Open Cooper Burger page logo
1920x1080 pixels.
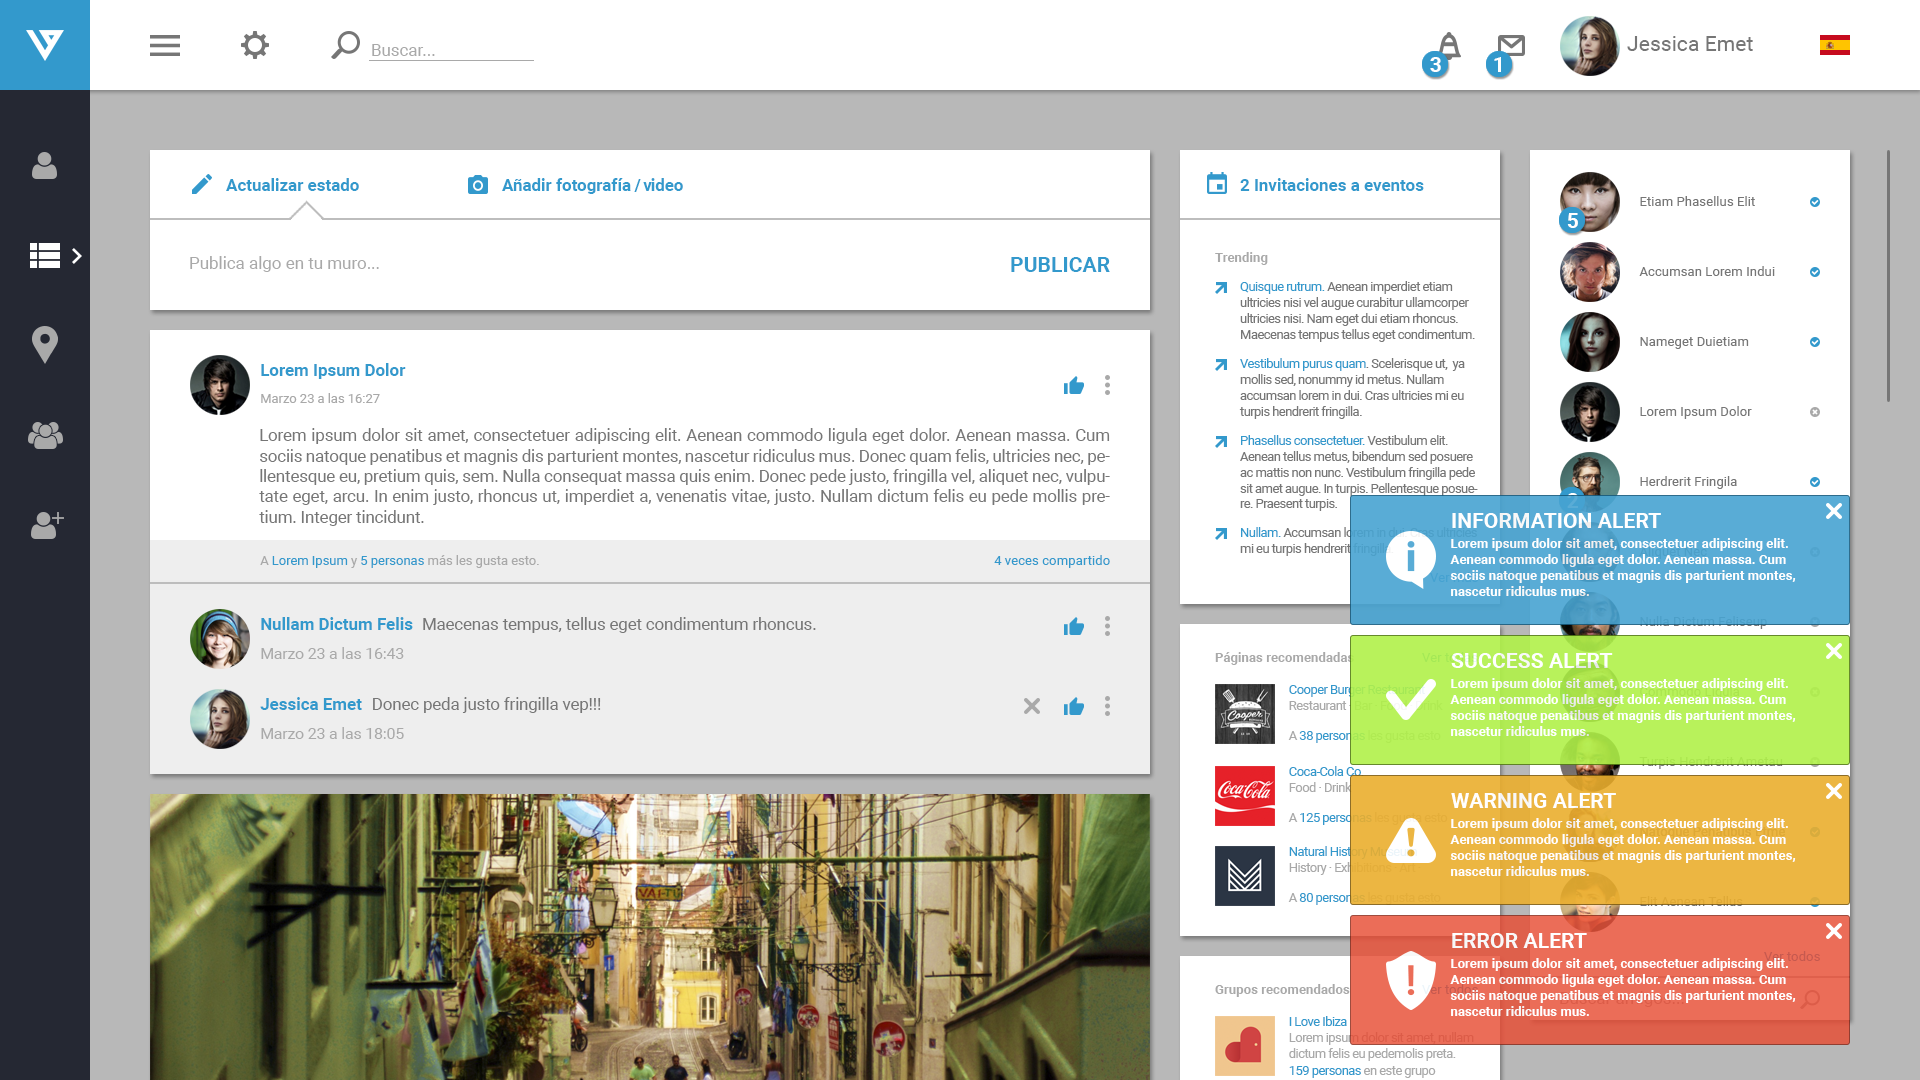click(1245, 714)
